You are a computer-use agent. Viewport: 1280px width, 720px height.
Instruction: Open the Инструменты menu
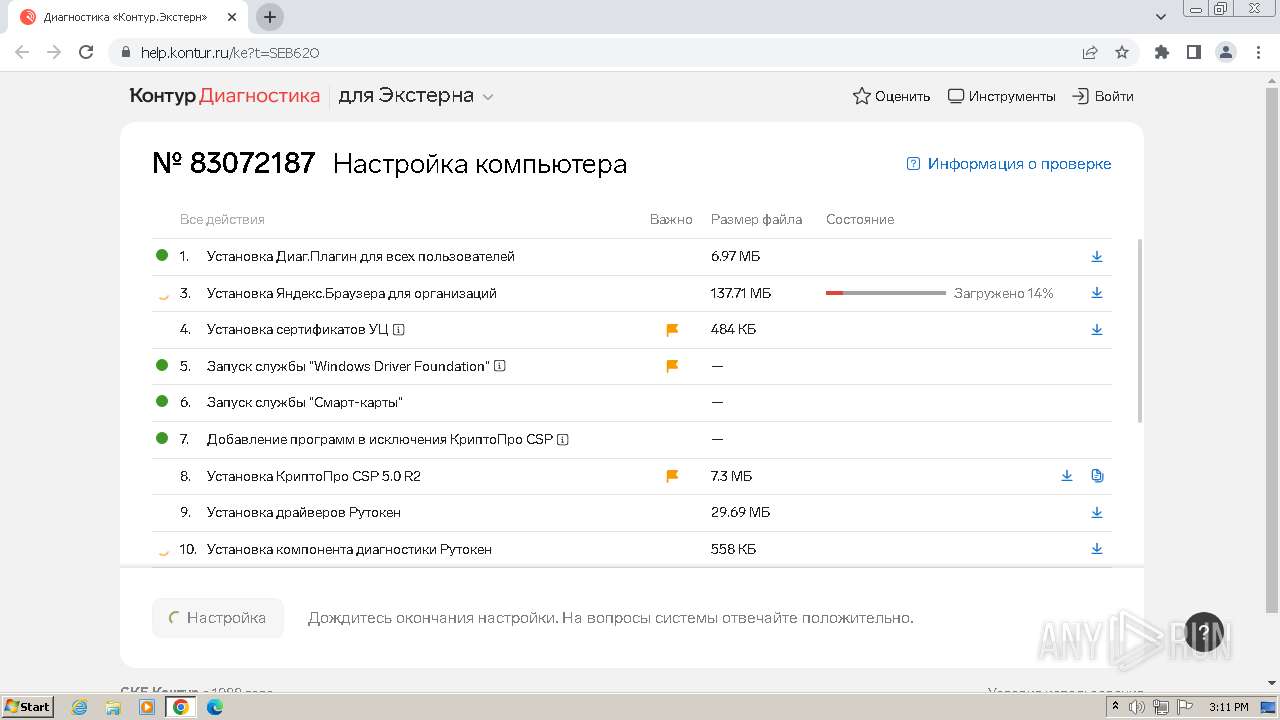pyautogui.click(x=1001, y=96)
